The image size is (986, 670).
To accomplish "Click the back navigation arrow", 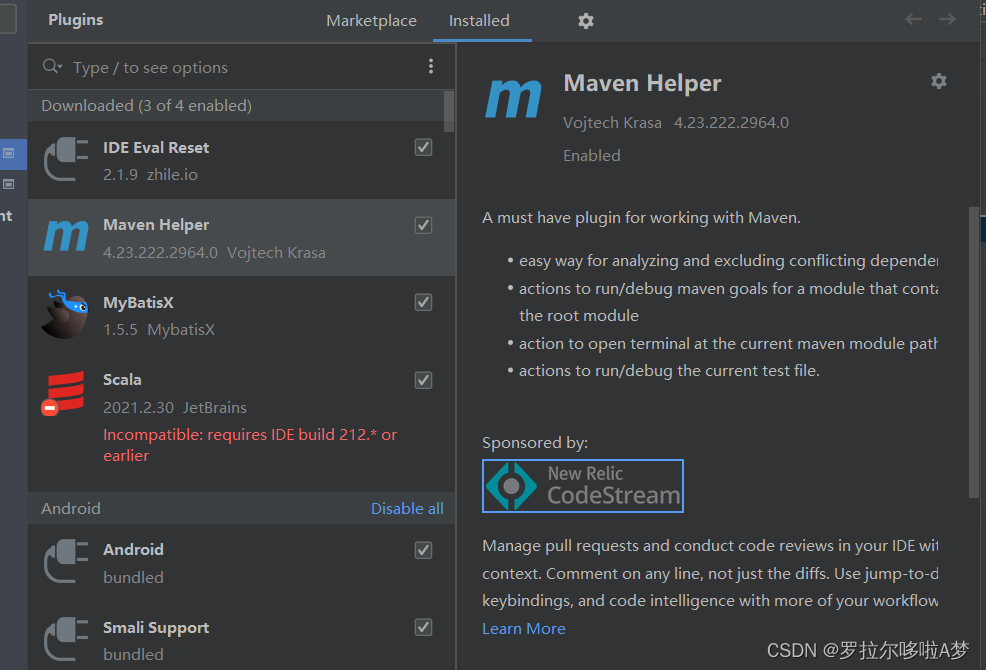I will click(913, 20).
